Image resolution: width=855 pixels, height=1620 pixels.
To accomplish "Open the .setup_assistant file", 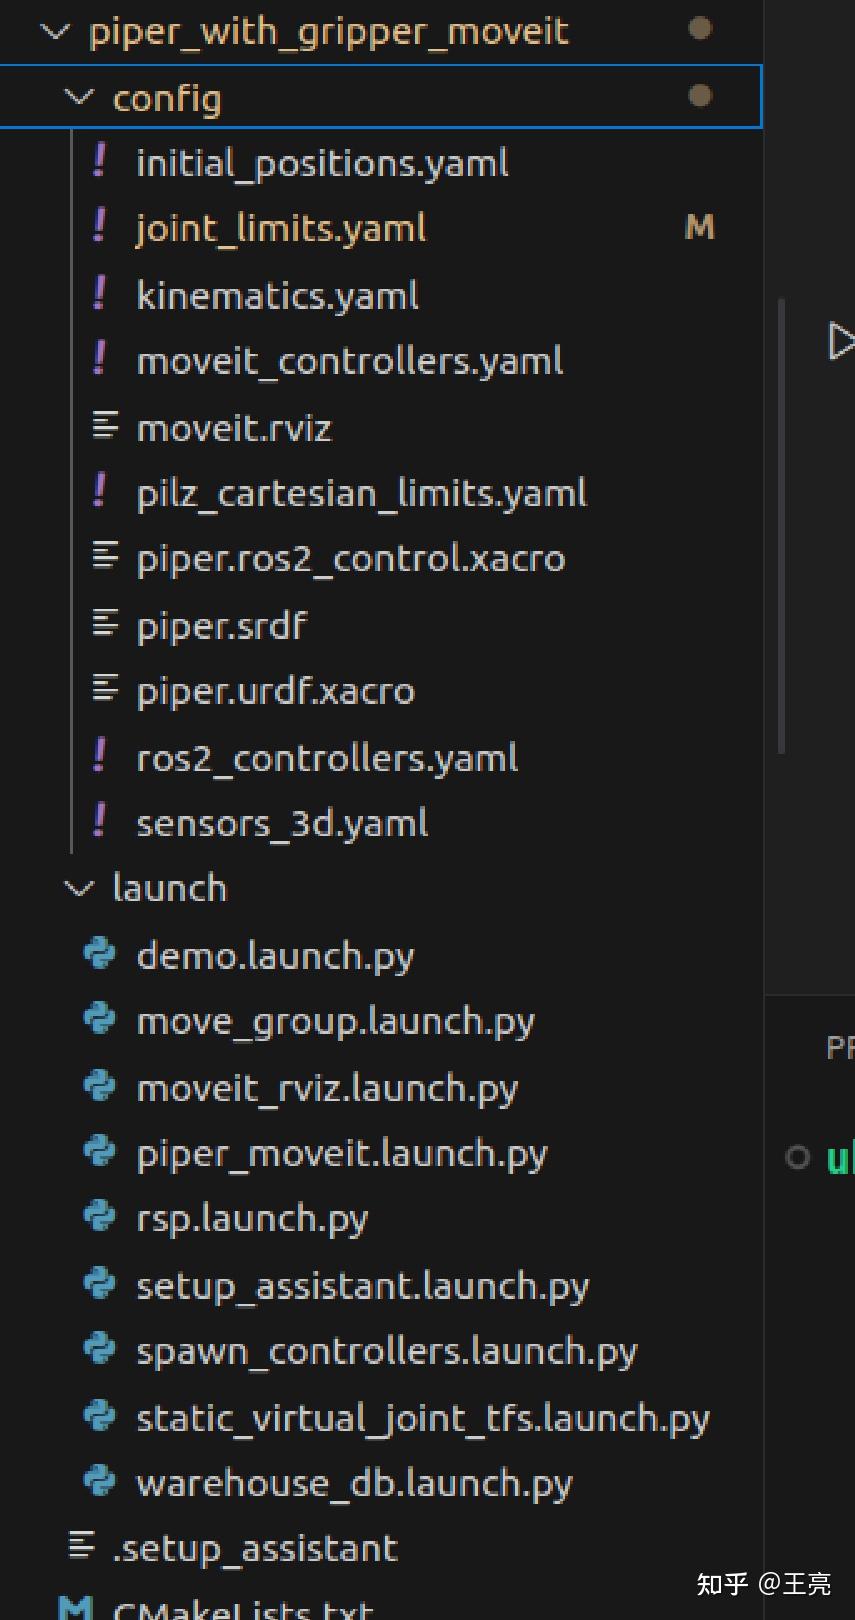I will tap(255, 1548).
